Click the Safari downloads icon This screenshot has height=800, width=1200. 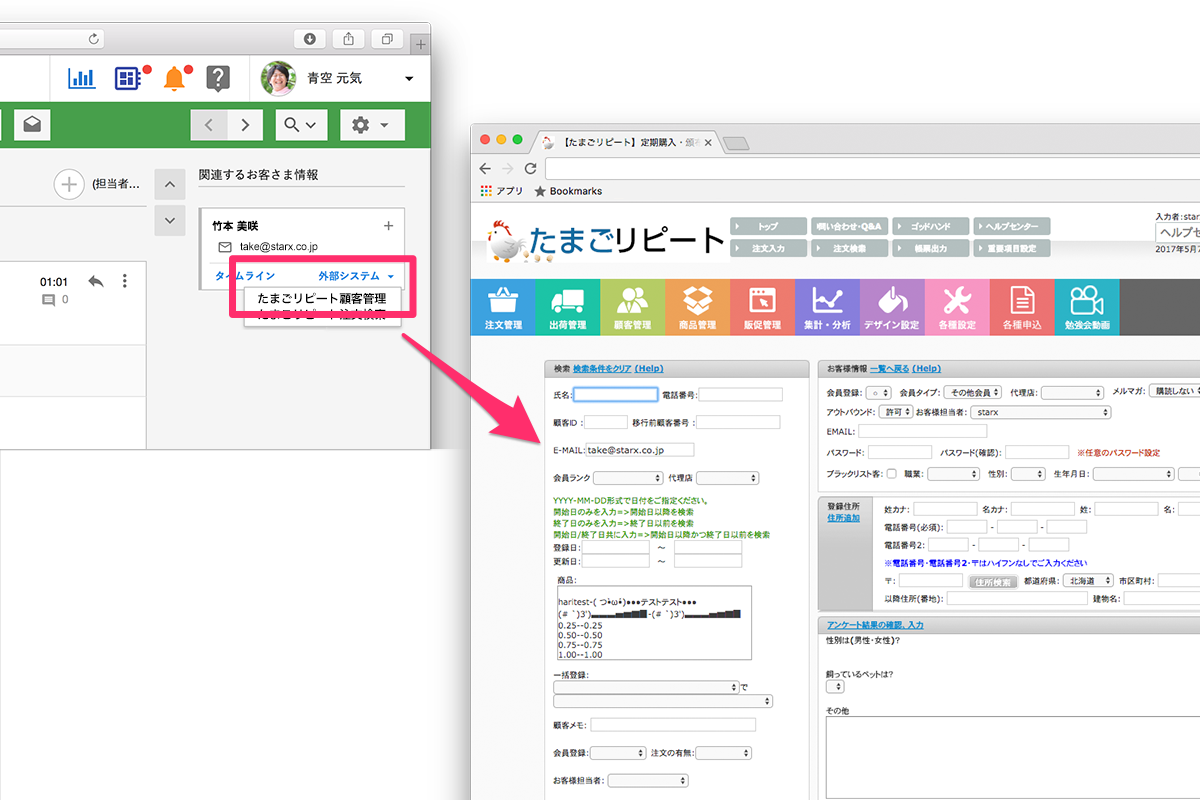(x=310, y=38)
